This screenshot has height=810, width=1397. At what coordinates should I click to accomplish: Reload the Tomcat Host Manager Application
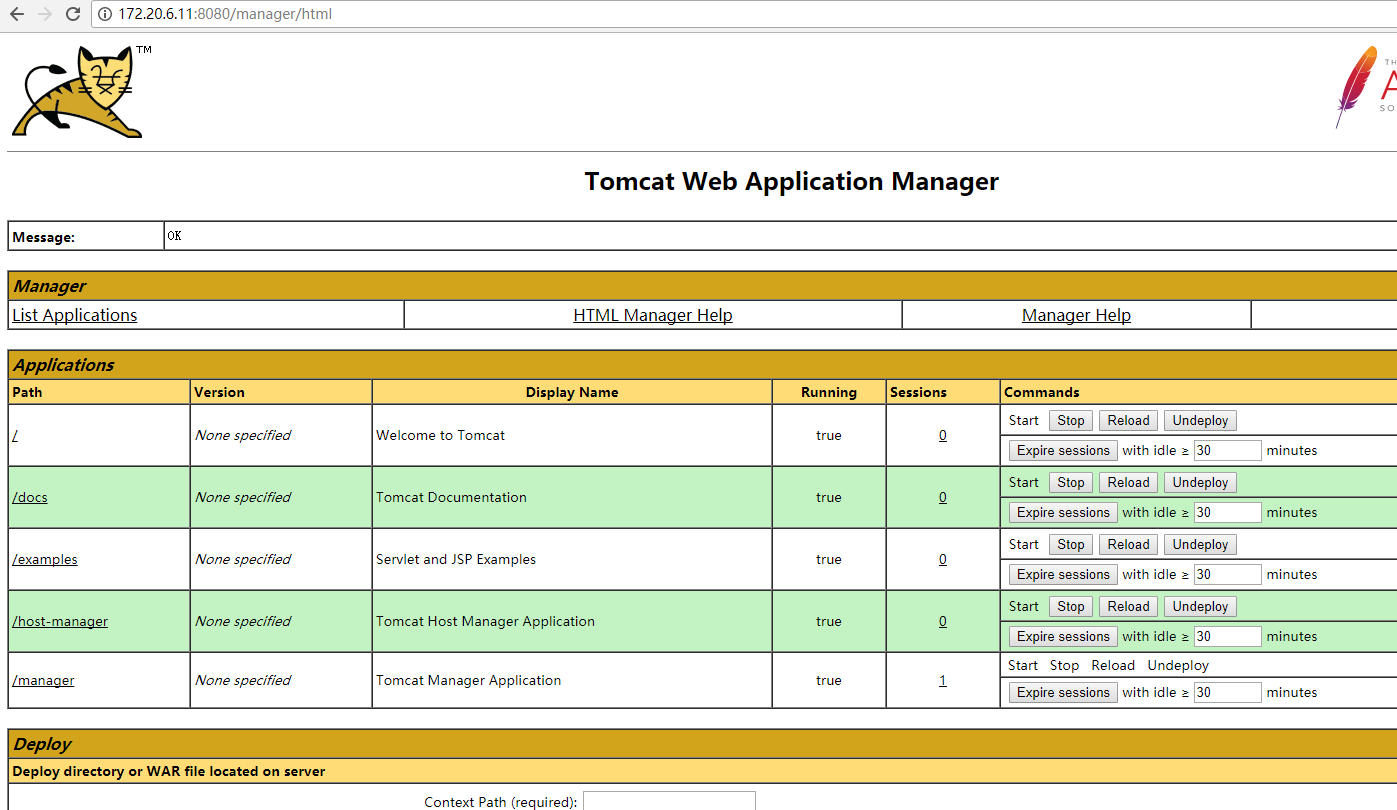coord(1129,607)
